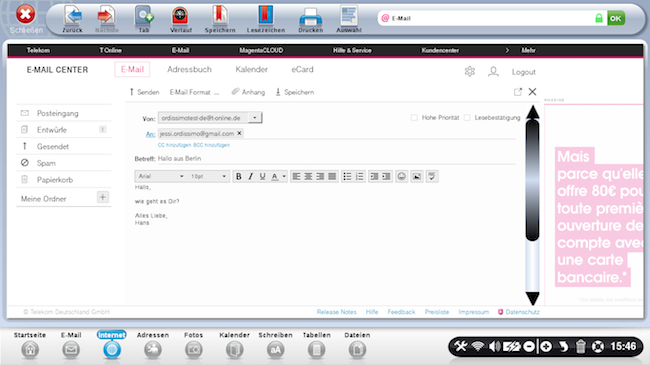The height and width of the screenshot is (365, 650).
Task: Switch to the Adressbuch tab
Action: tap(189, 69)
